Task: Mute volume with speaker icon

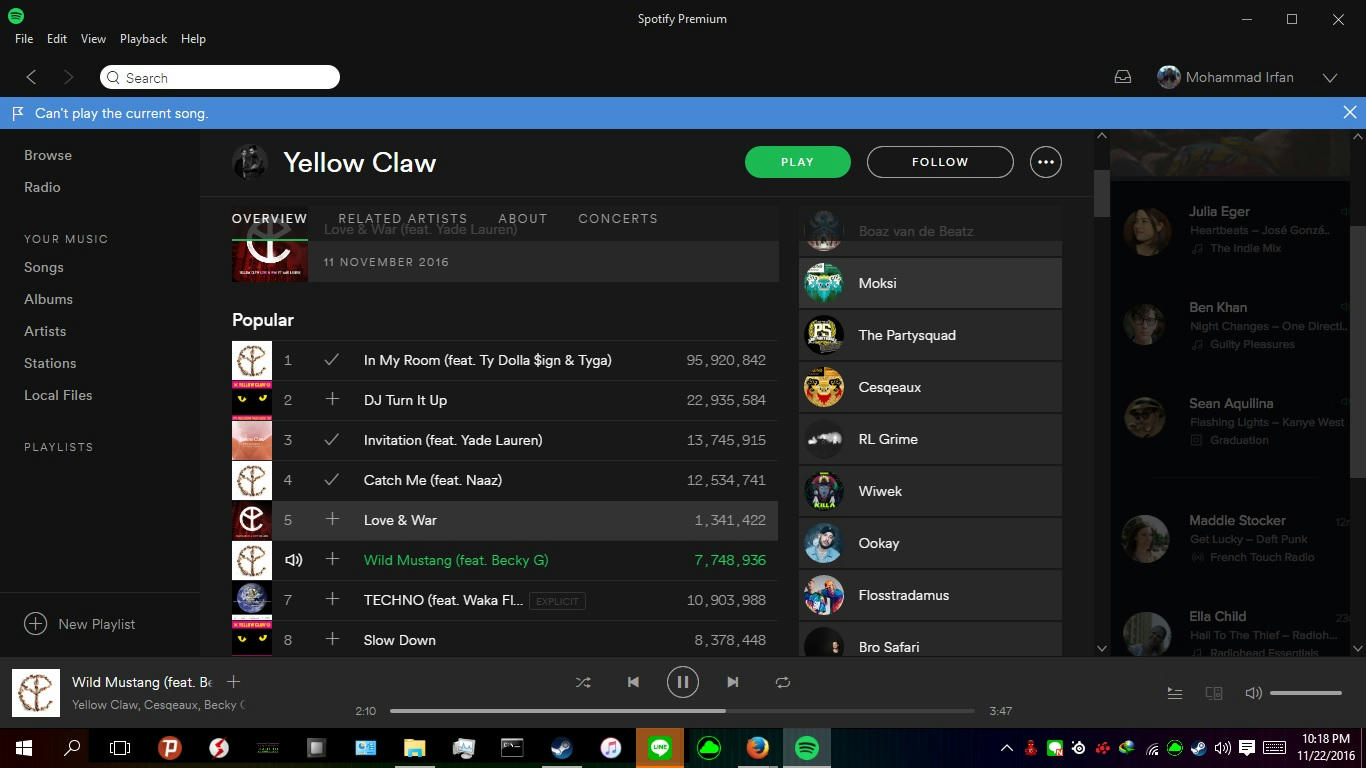Action: 1253,693
